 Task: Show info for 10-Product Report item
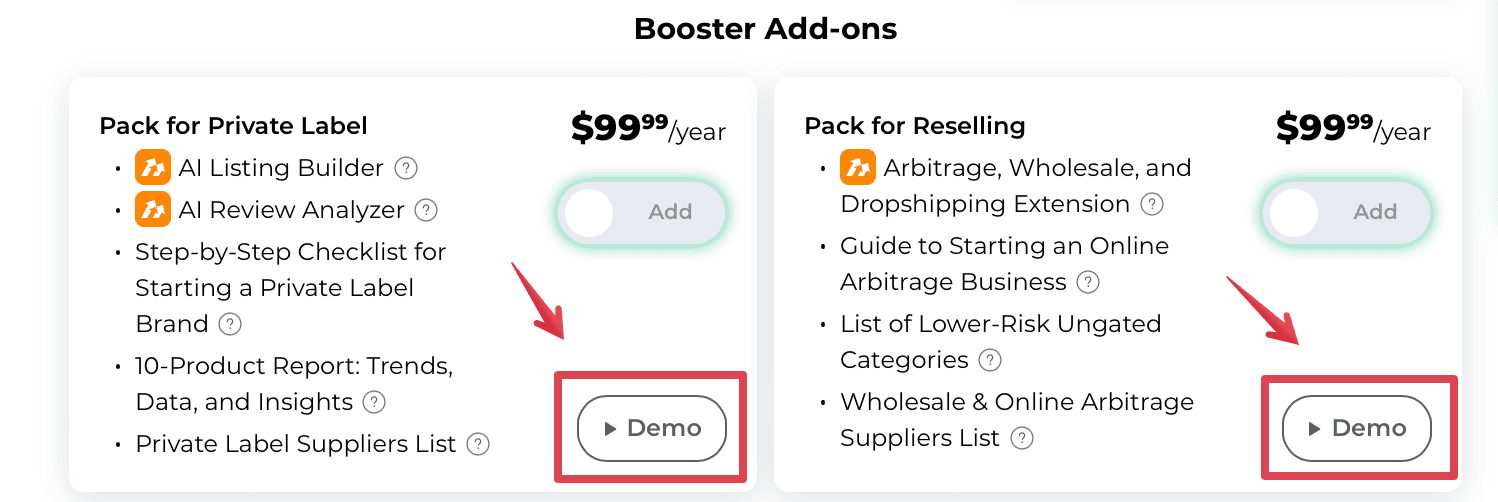tap(374, 402)
